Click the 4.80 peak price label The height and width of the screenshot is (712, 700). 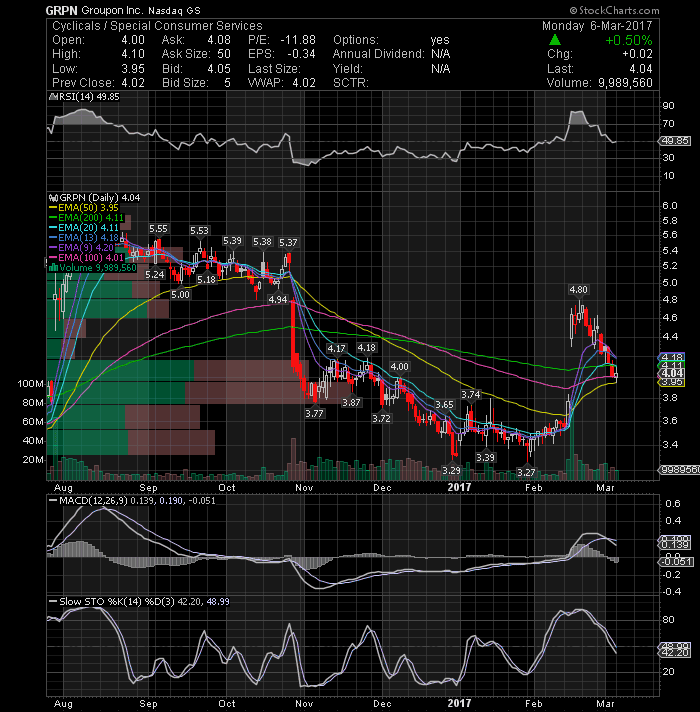578,289
